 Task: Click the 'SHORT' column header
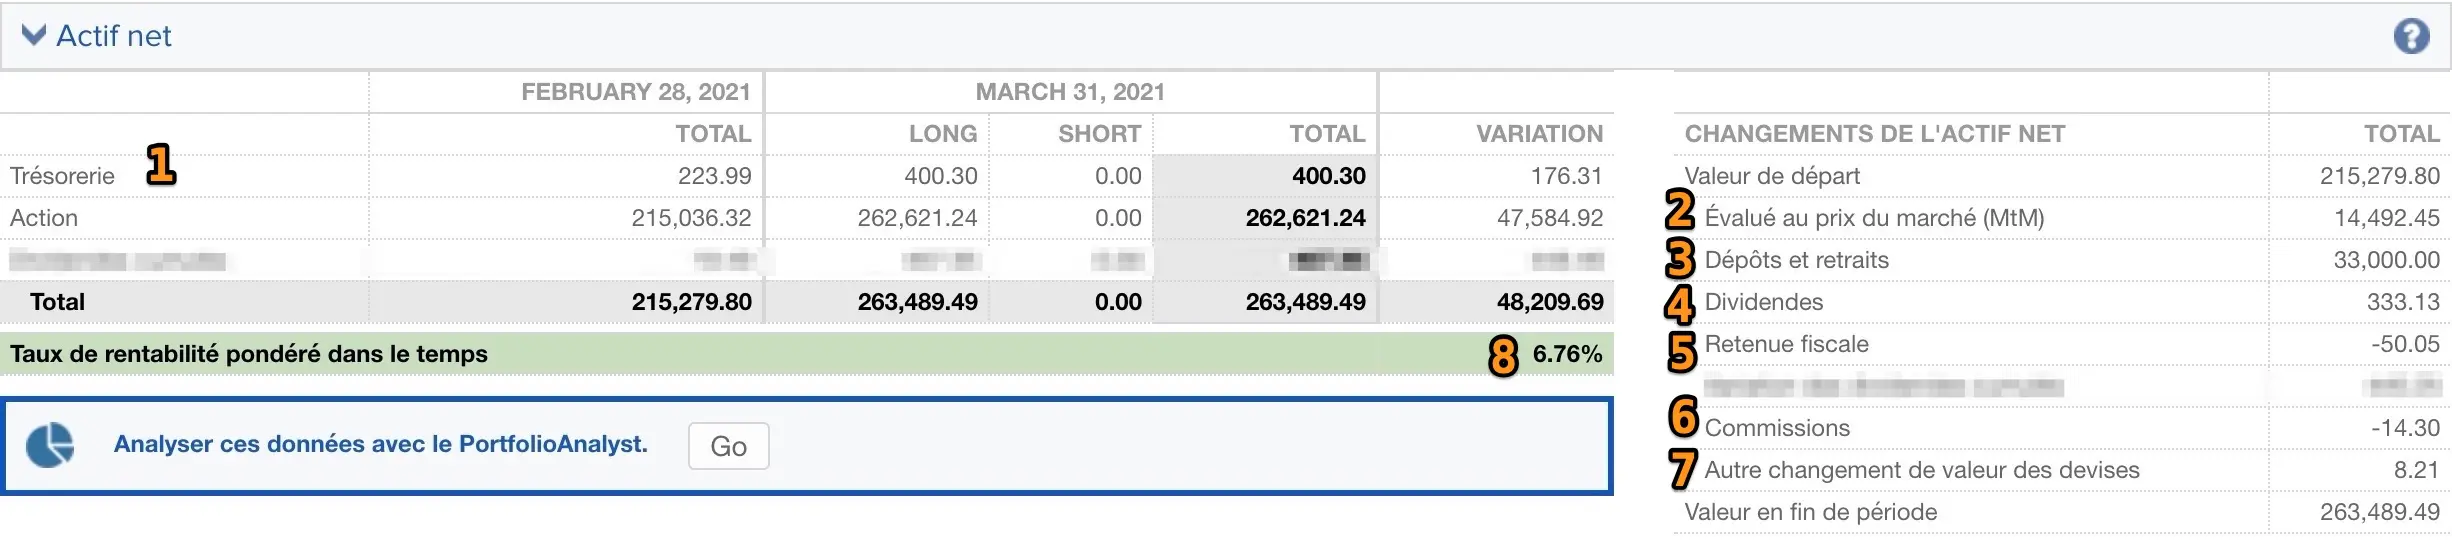pos(1099,134)
